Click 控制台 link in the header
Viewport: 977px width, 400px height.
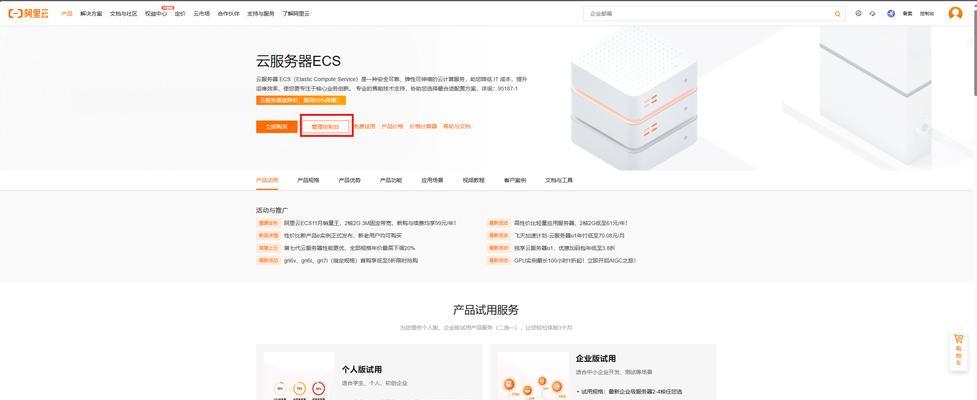(x=927, y=13)
